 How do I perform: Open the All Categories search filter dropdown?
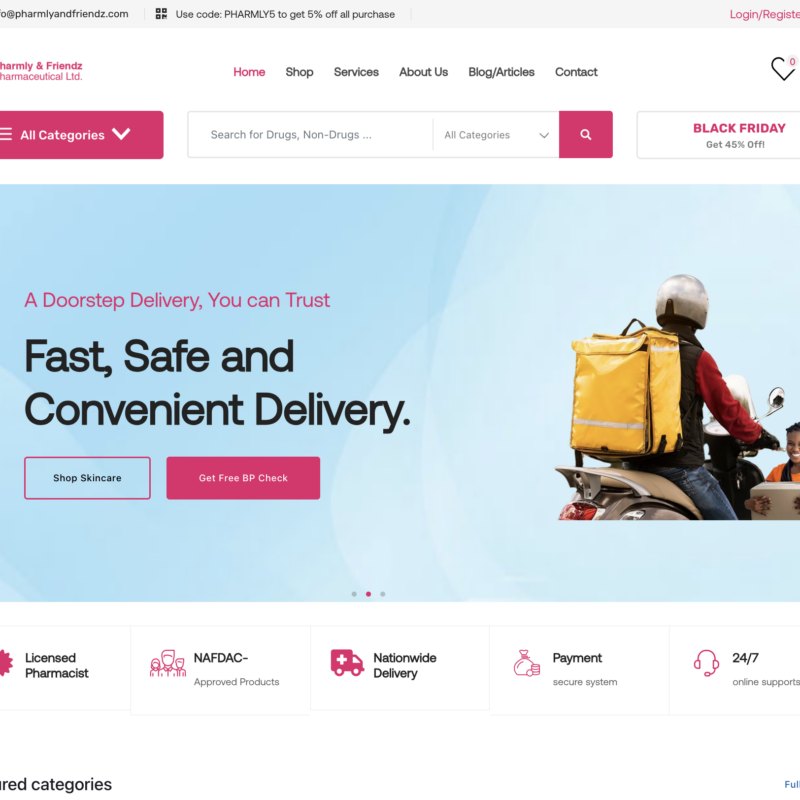point(496,135)
